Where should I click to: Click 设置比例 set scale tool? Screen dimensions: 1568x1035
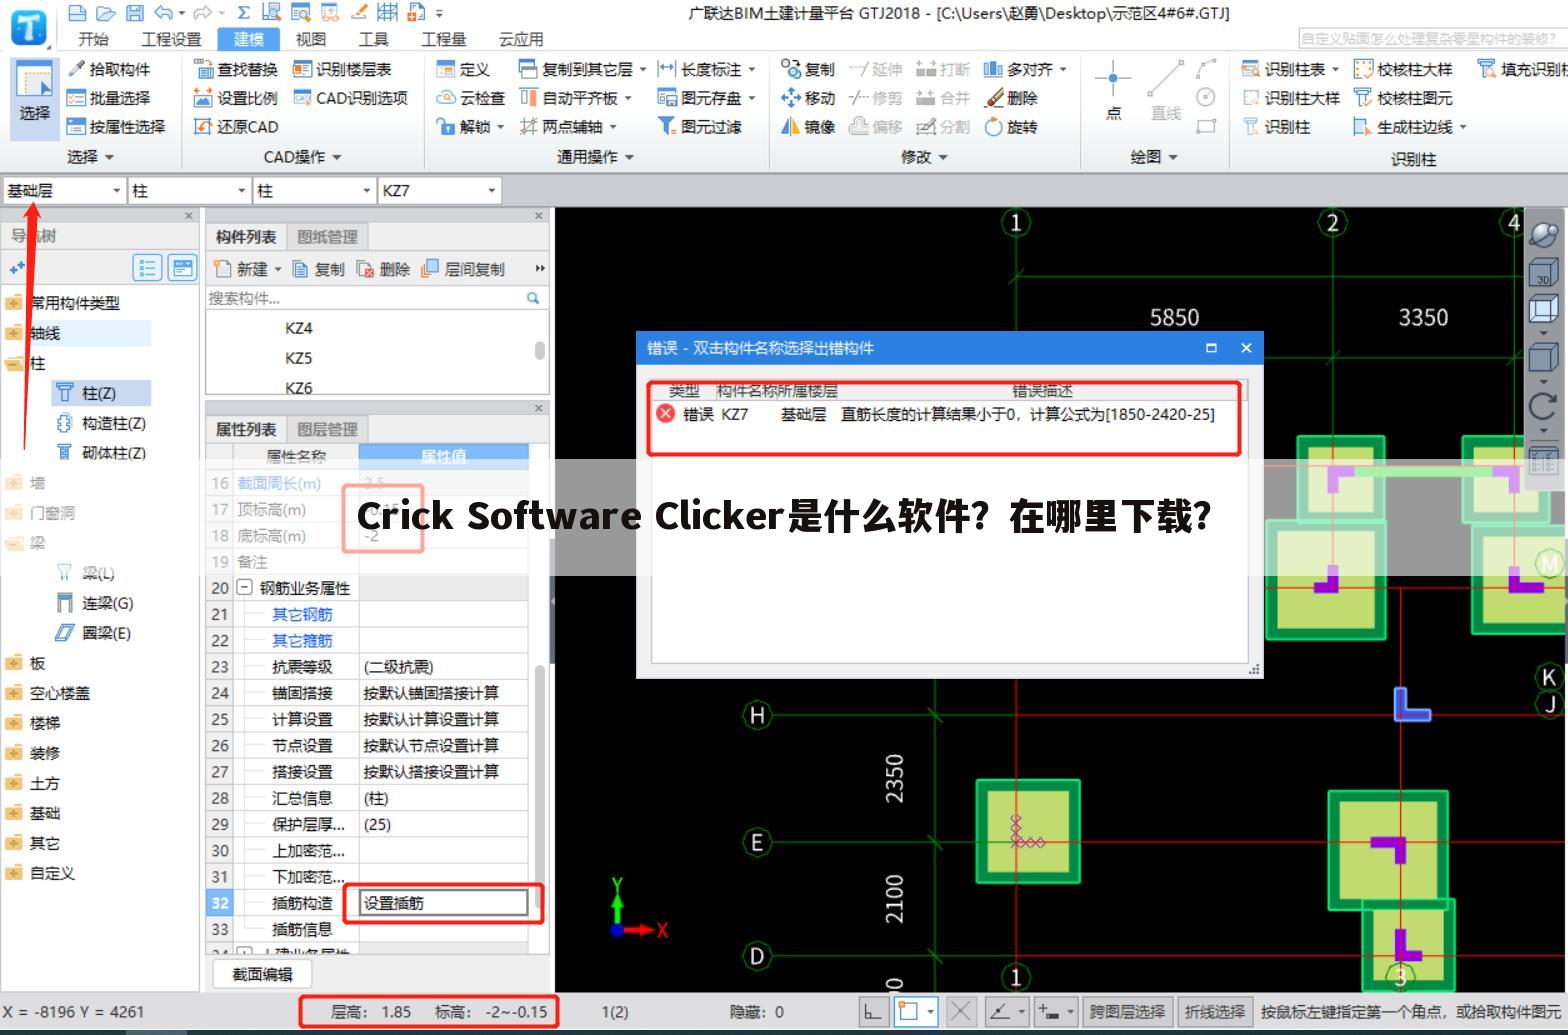(x=236, y=98)
